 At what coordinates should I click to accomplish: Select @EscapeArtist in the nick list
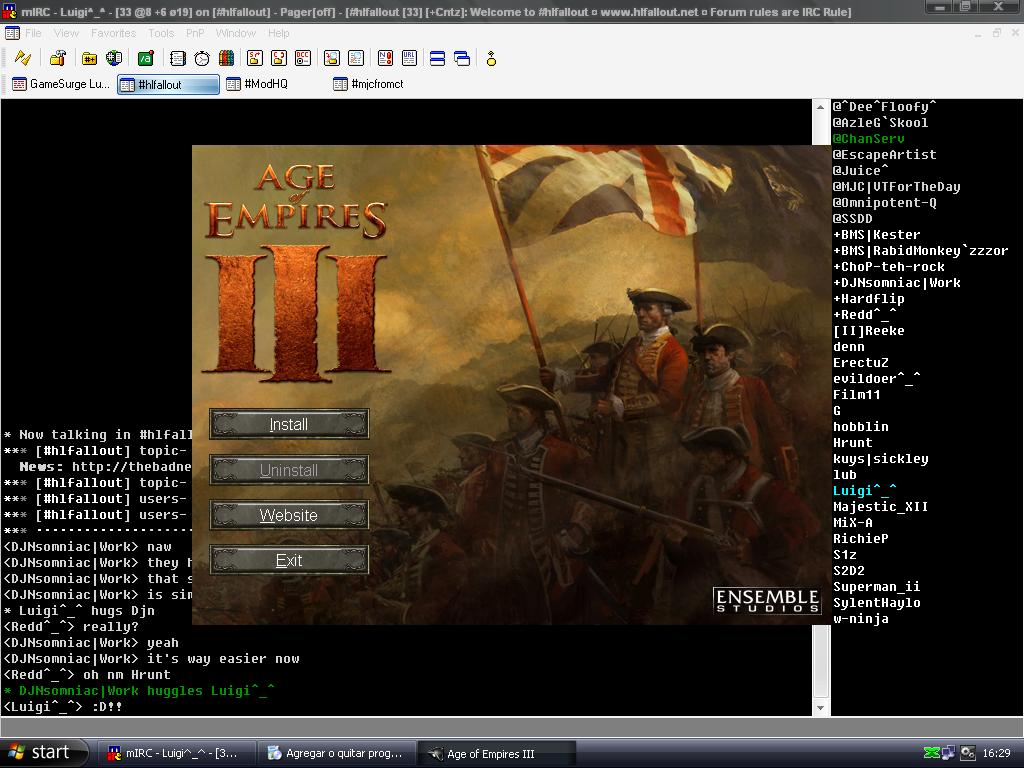(x=884, y=155)
